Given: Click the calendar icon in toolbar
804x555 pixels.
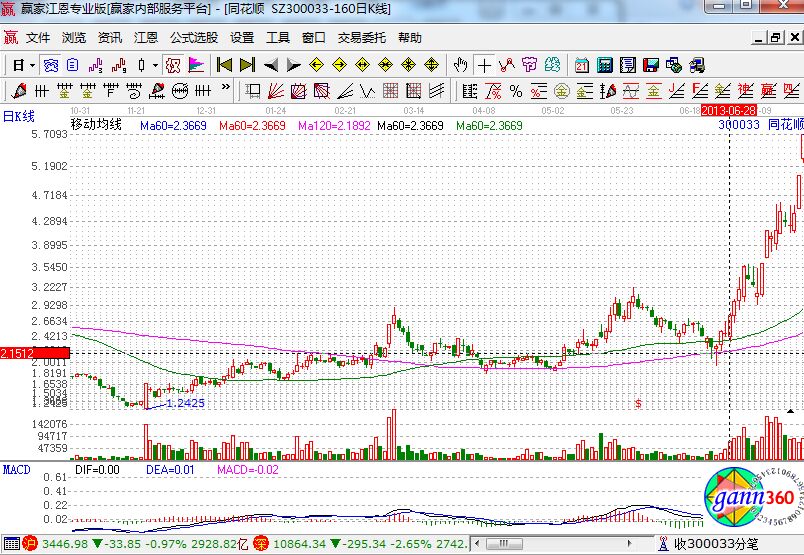Looking at the screenshot, I should (582, 65).
